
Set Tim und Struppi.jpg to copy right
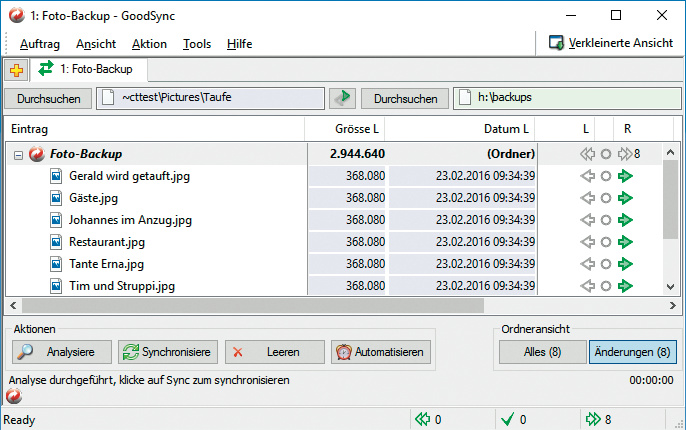pos(625,286)
